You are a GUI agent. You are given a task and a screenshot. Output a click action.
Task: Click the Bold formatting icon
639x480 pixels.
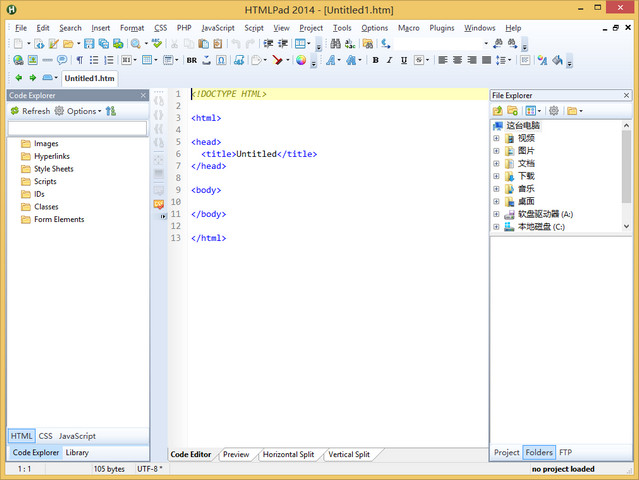[x=375, y=60]
